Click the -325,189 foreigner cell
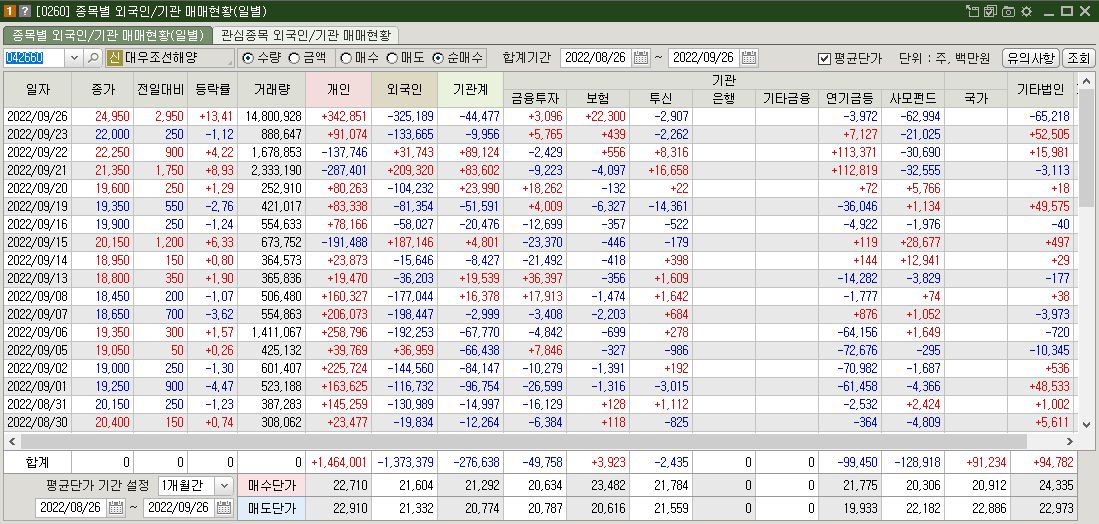Viewport: 1099px width, 524px height. [x=403, y=116]
